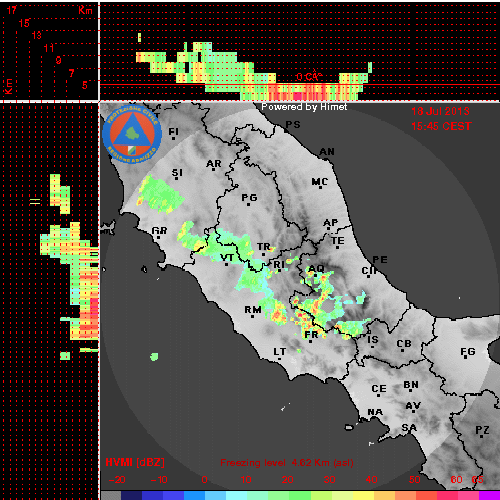This screenshot has height=500, width=500.
Task: Select the time '15:45 CEST'
Action: 441,126
